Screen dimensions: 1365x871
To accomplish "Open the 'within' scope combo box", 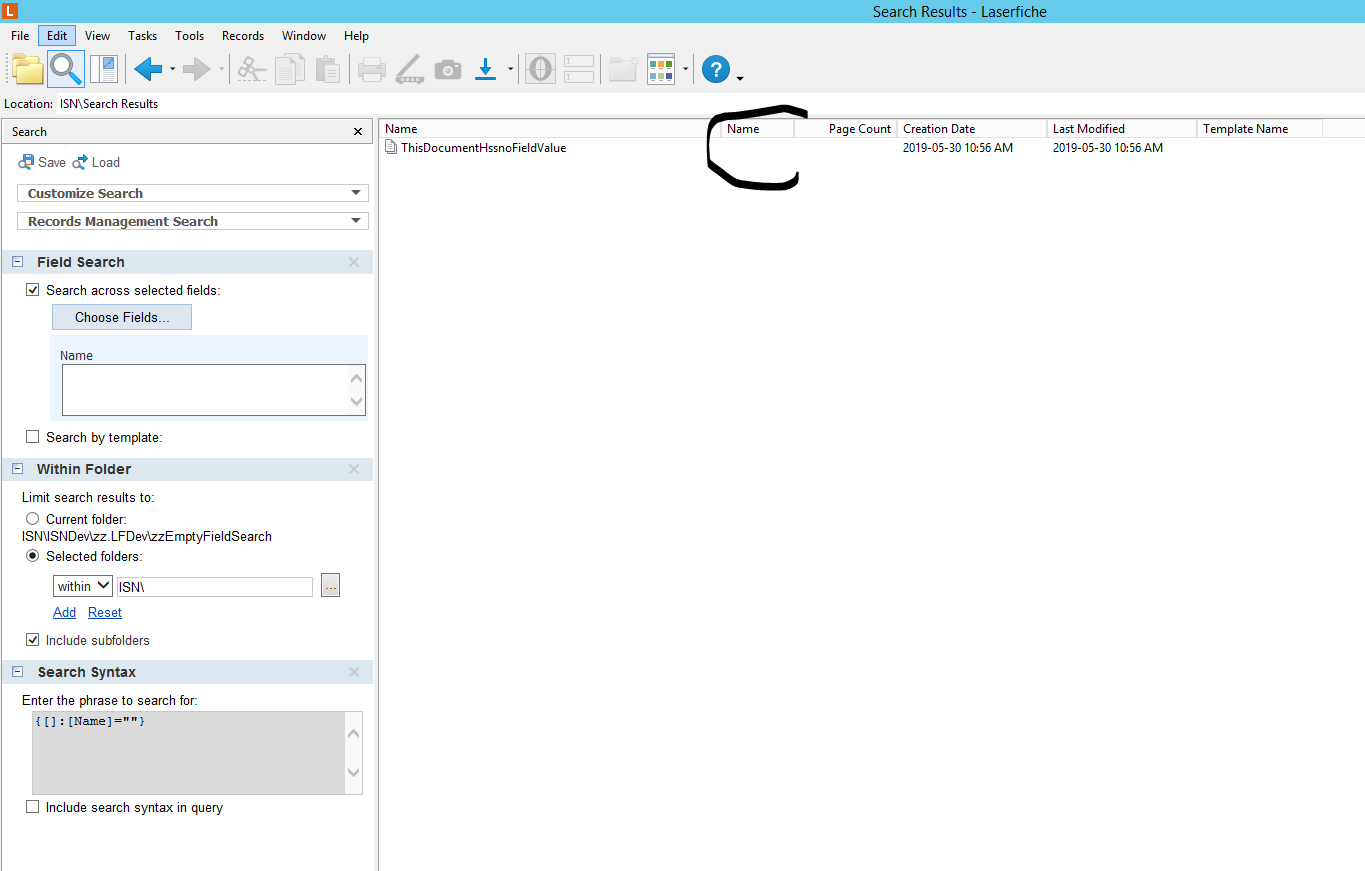I will tap(83, 586).
